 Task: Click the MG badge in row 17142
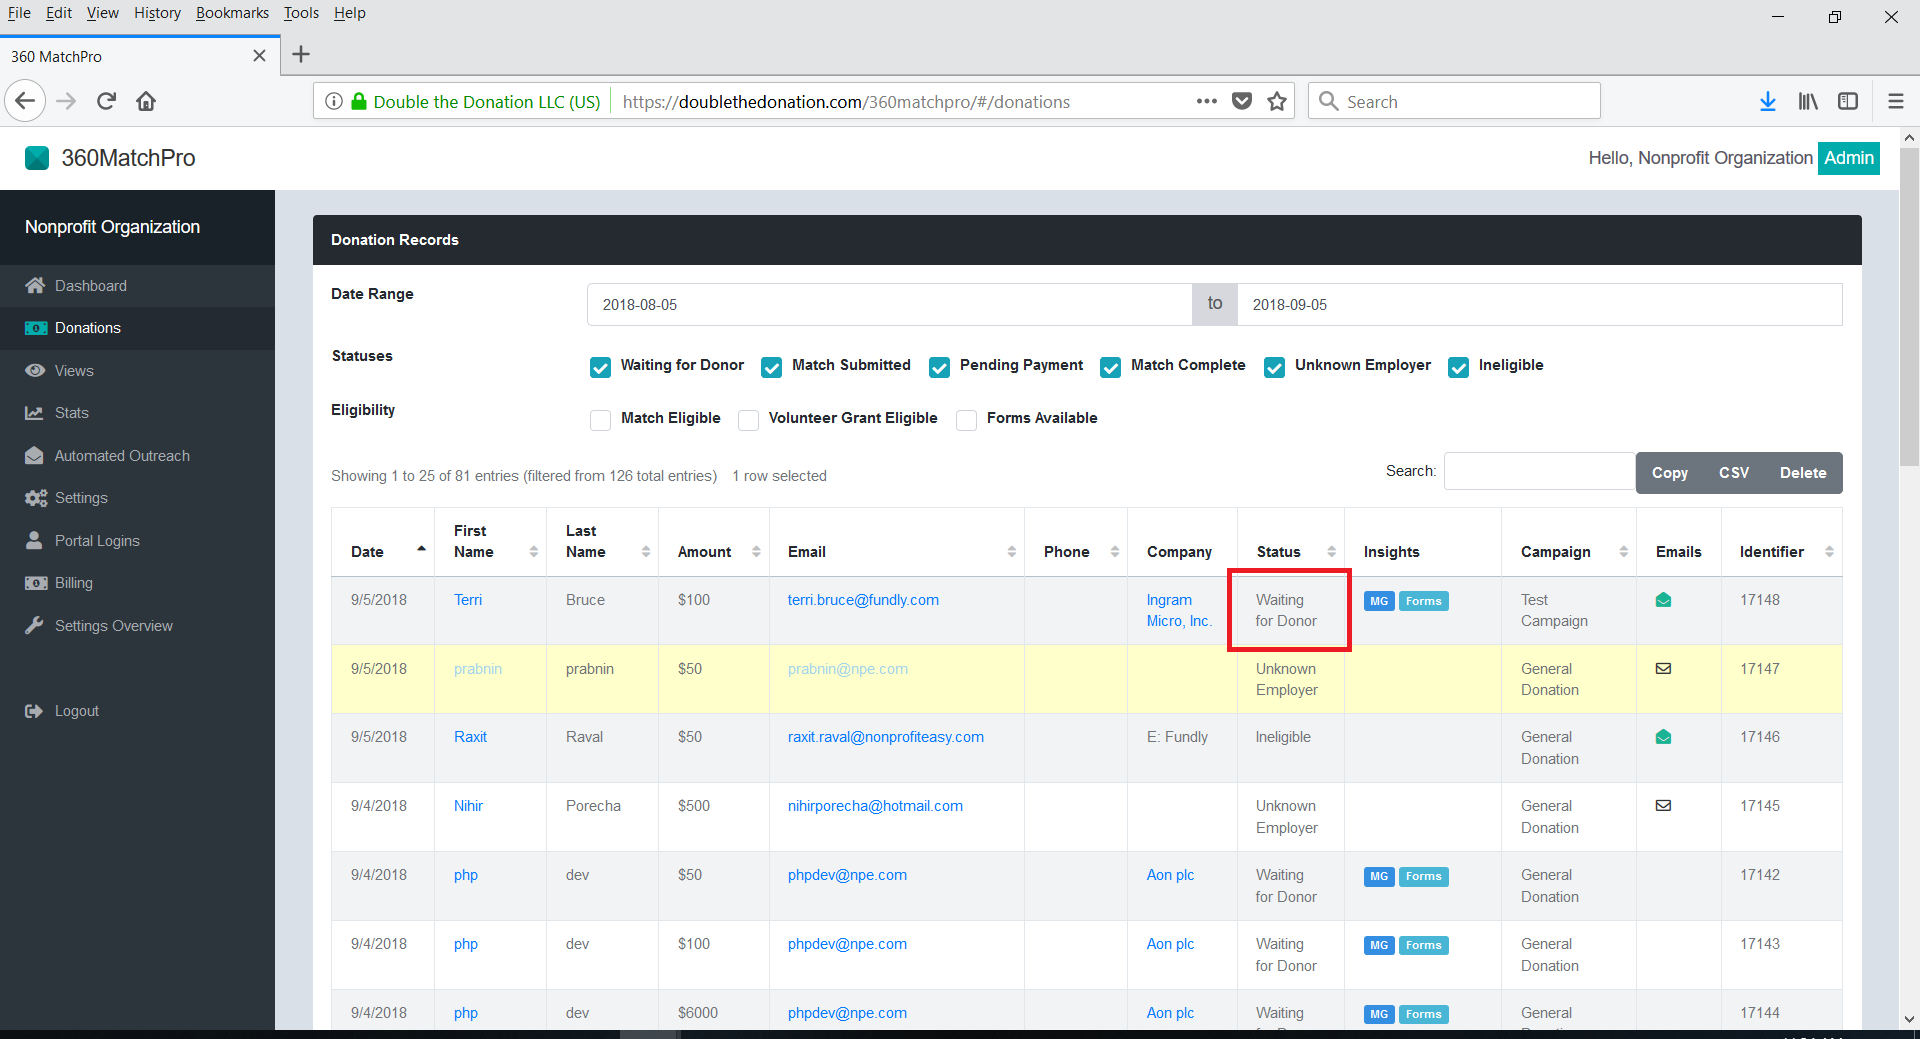(x=1379, y=876)
